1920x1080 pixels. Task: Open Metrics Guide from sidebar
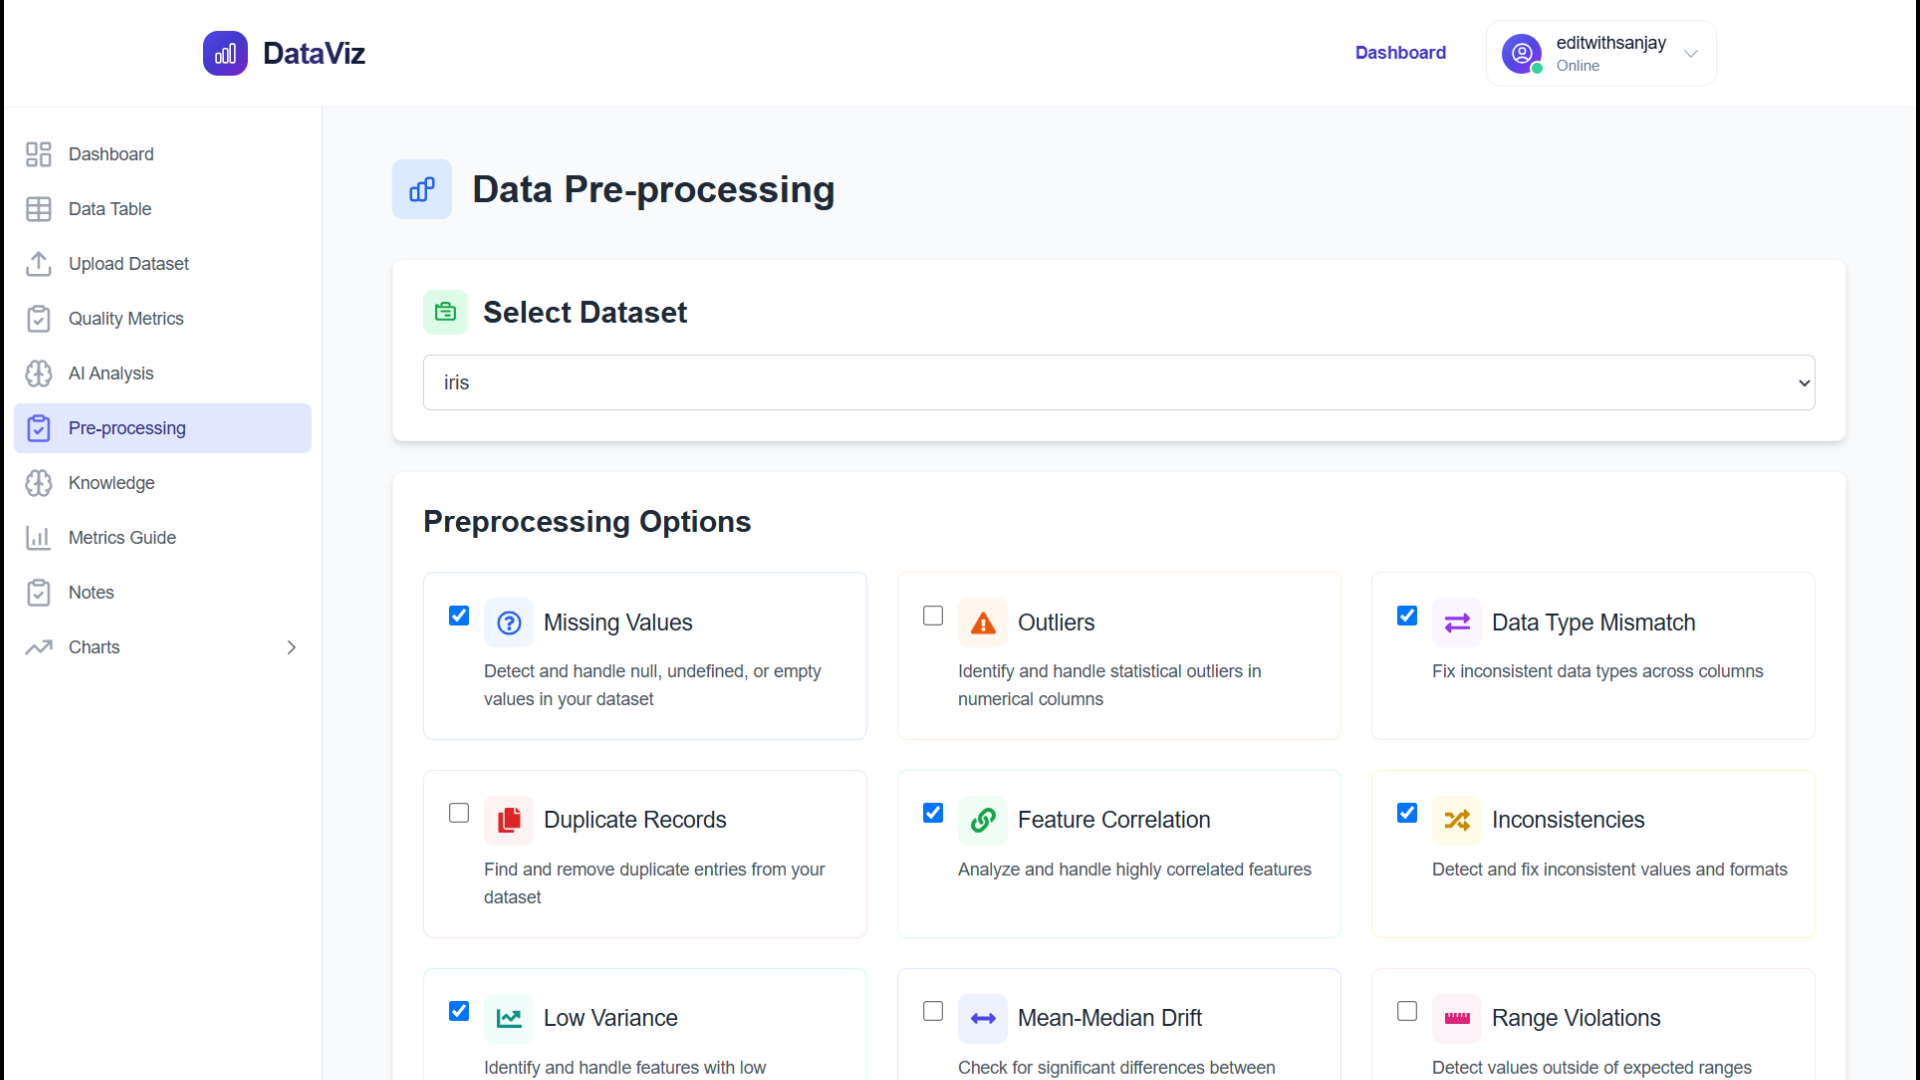coord(122,538)
